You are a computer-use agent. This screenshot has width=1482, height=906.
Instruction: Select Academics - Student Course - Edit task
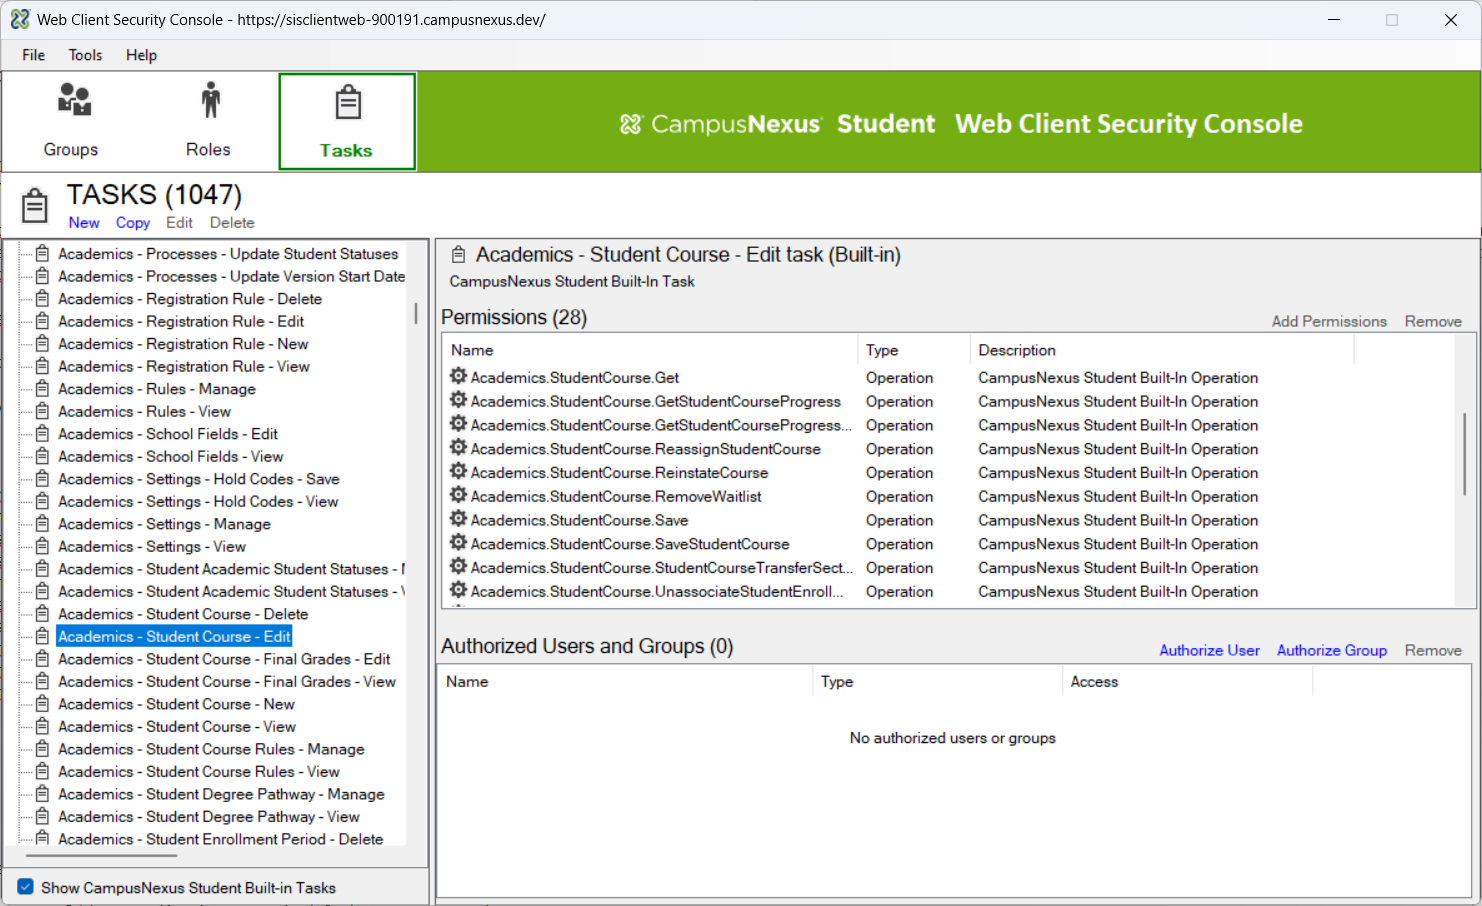(x=174, y=636)
